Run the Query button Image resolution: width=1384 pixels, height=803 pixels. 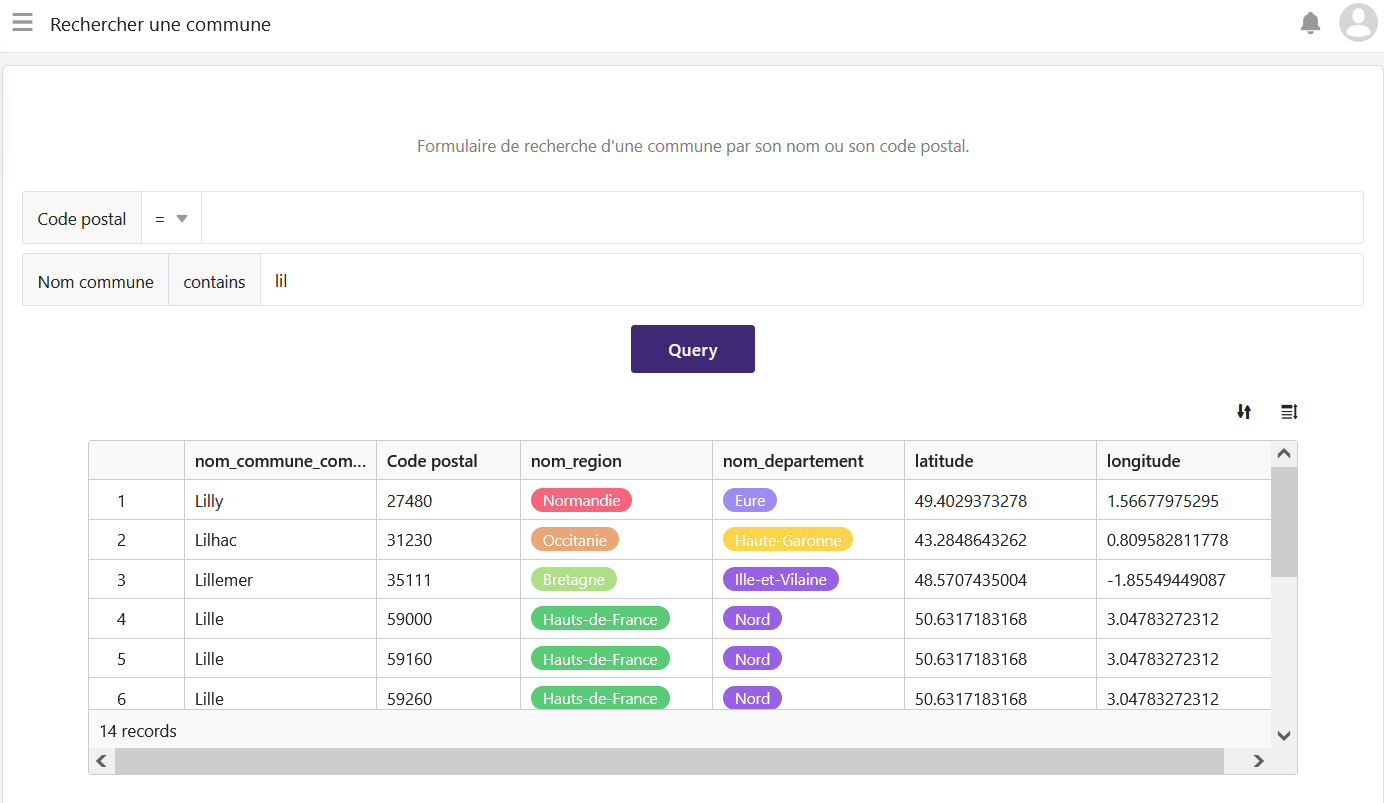tap(693, 349)
